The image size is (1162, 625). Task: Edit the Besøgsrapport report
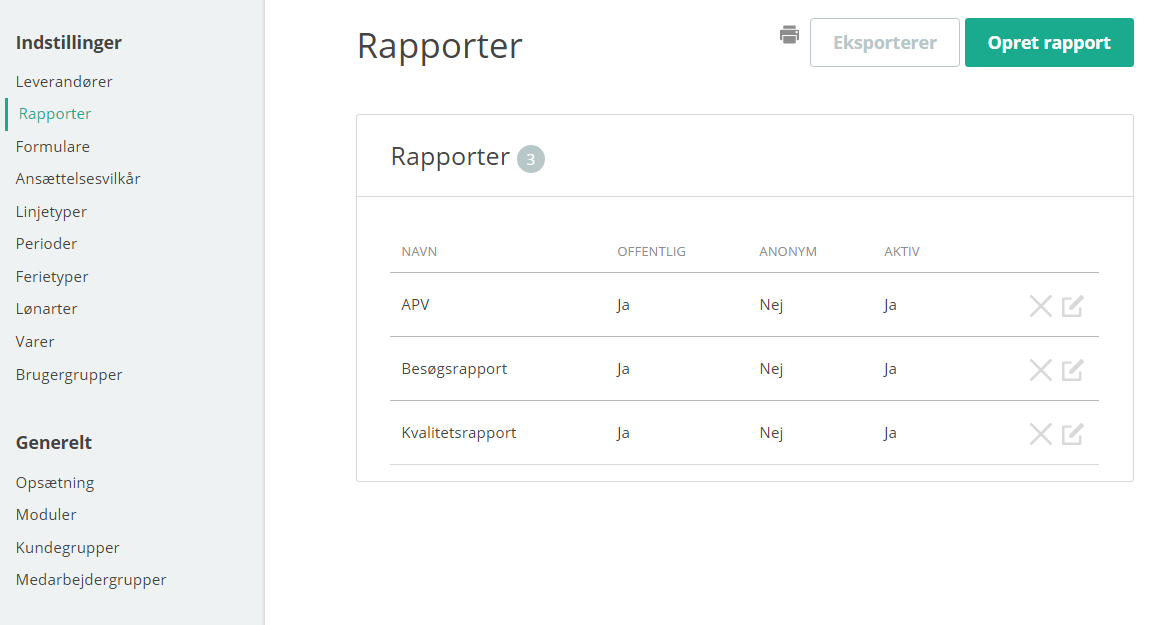(x=1072, y=369)
